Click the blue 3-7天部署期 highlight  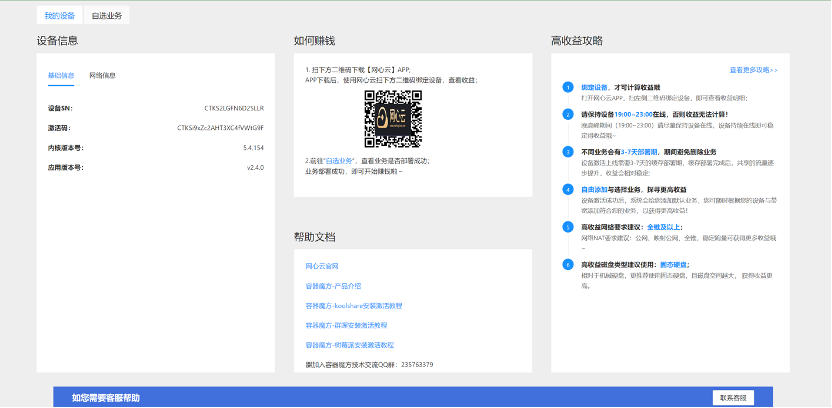(638, 152)
